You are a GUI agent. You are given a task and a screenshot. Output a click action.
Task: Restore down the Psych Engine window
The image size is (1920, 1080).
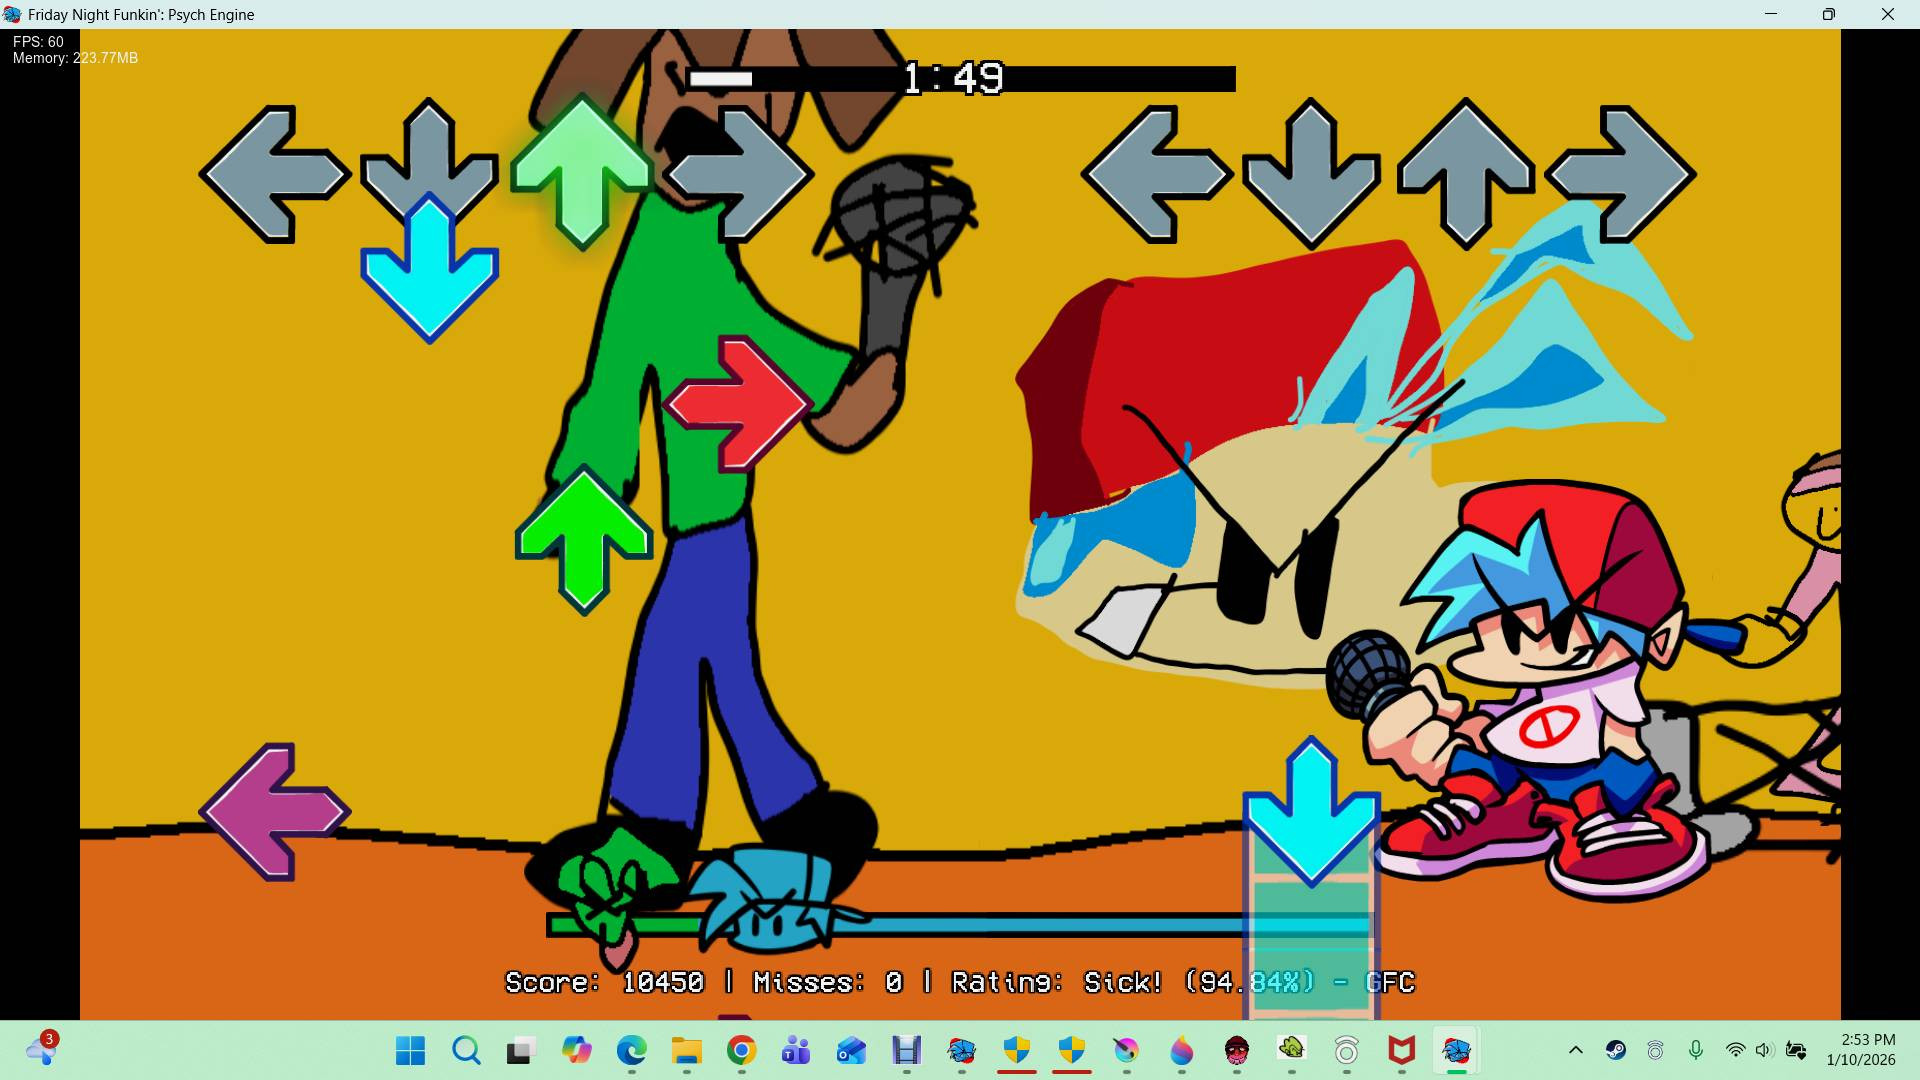(x=1829, y=14)
